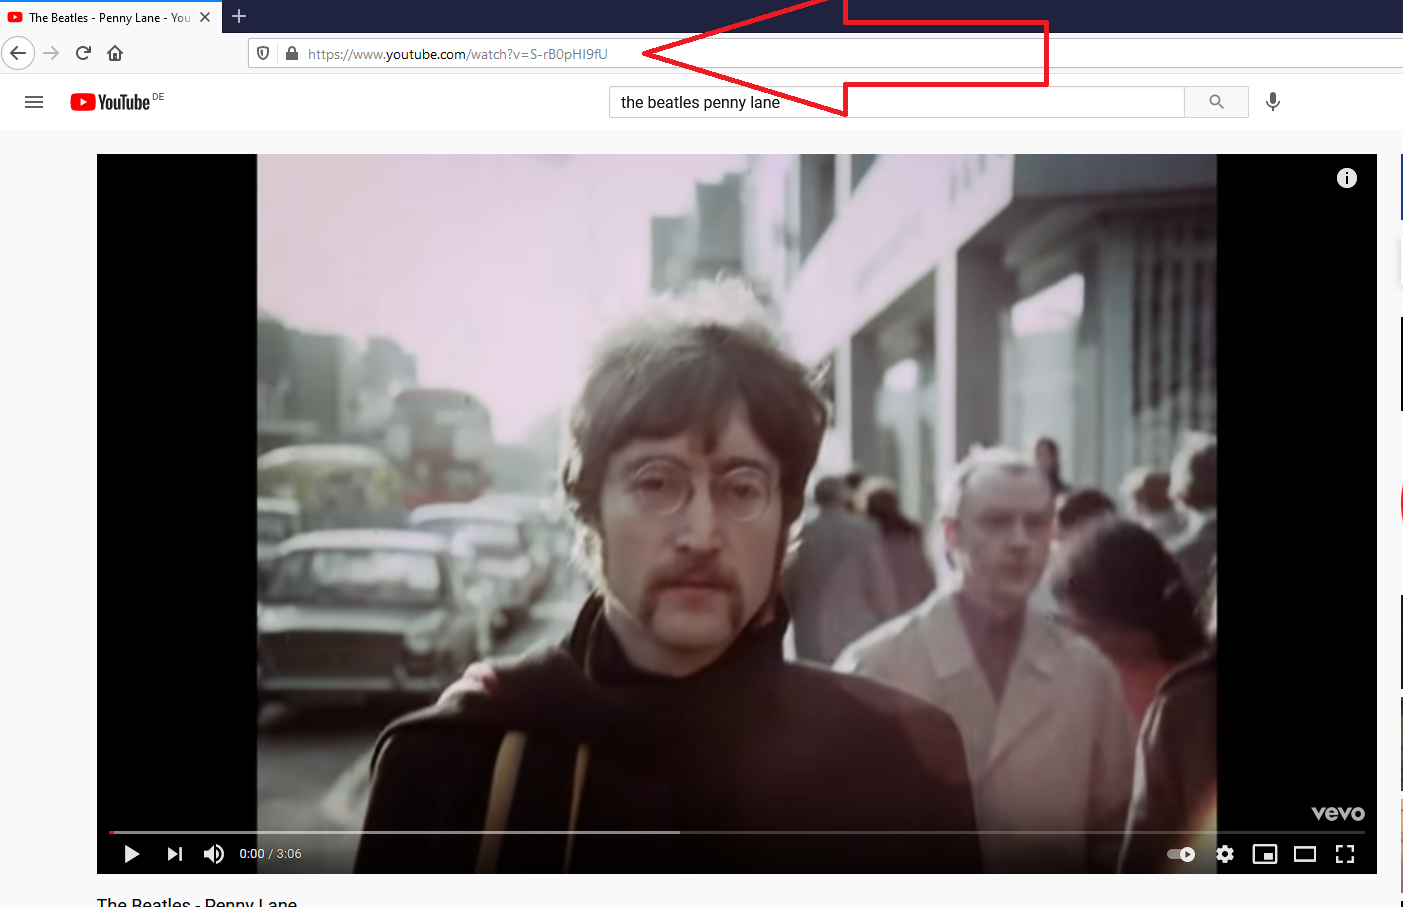Click the 0:00 / 3:06 time display

tap(270, 854)
